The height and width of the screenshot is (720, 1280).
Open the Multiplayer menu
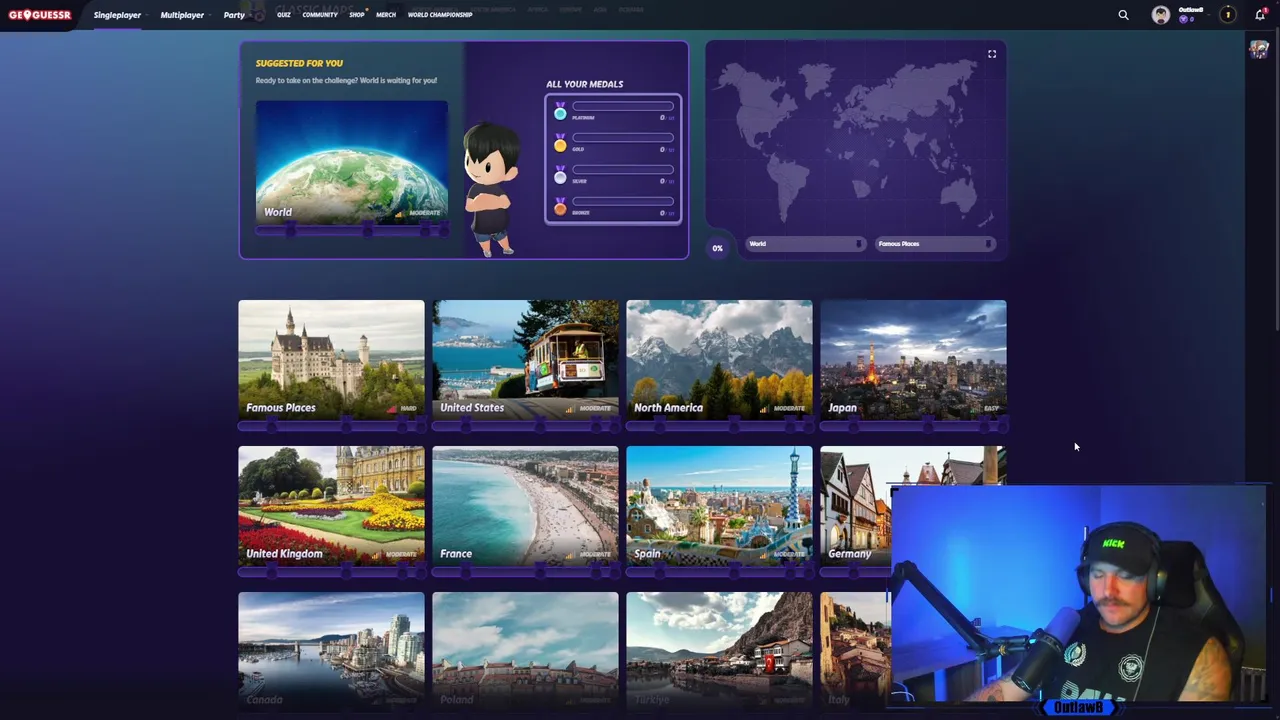pos(182,15)
